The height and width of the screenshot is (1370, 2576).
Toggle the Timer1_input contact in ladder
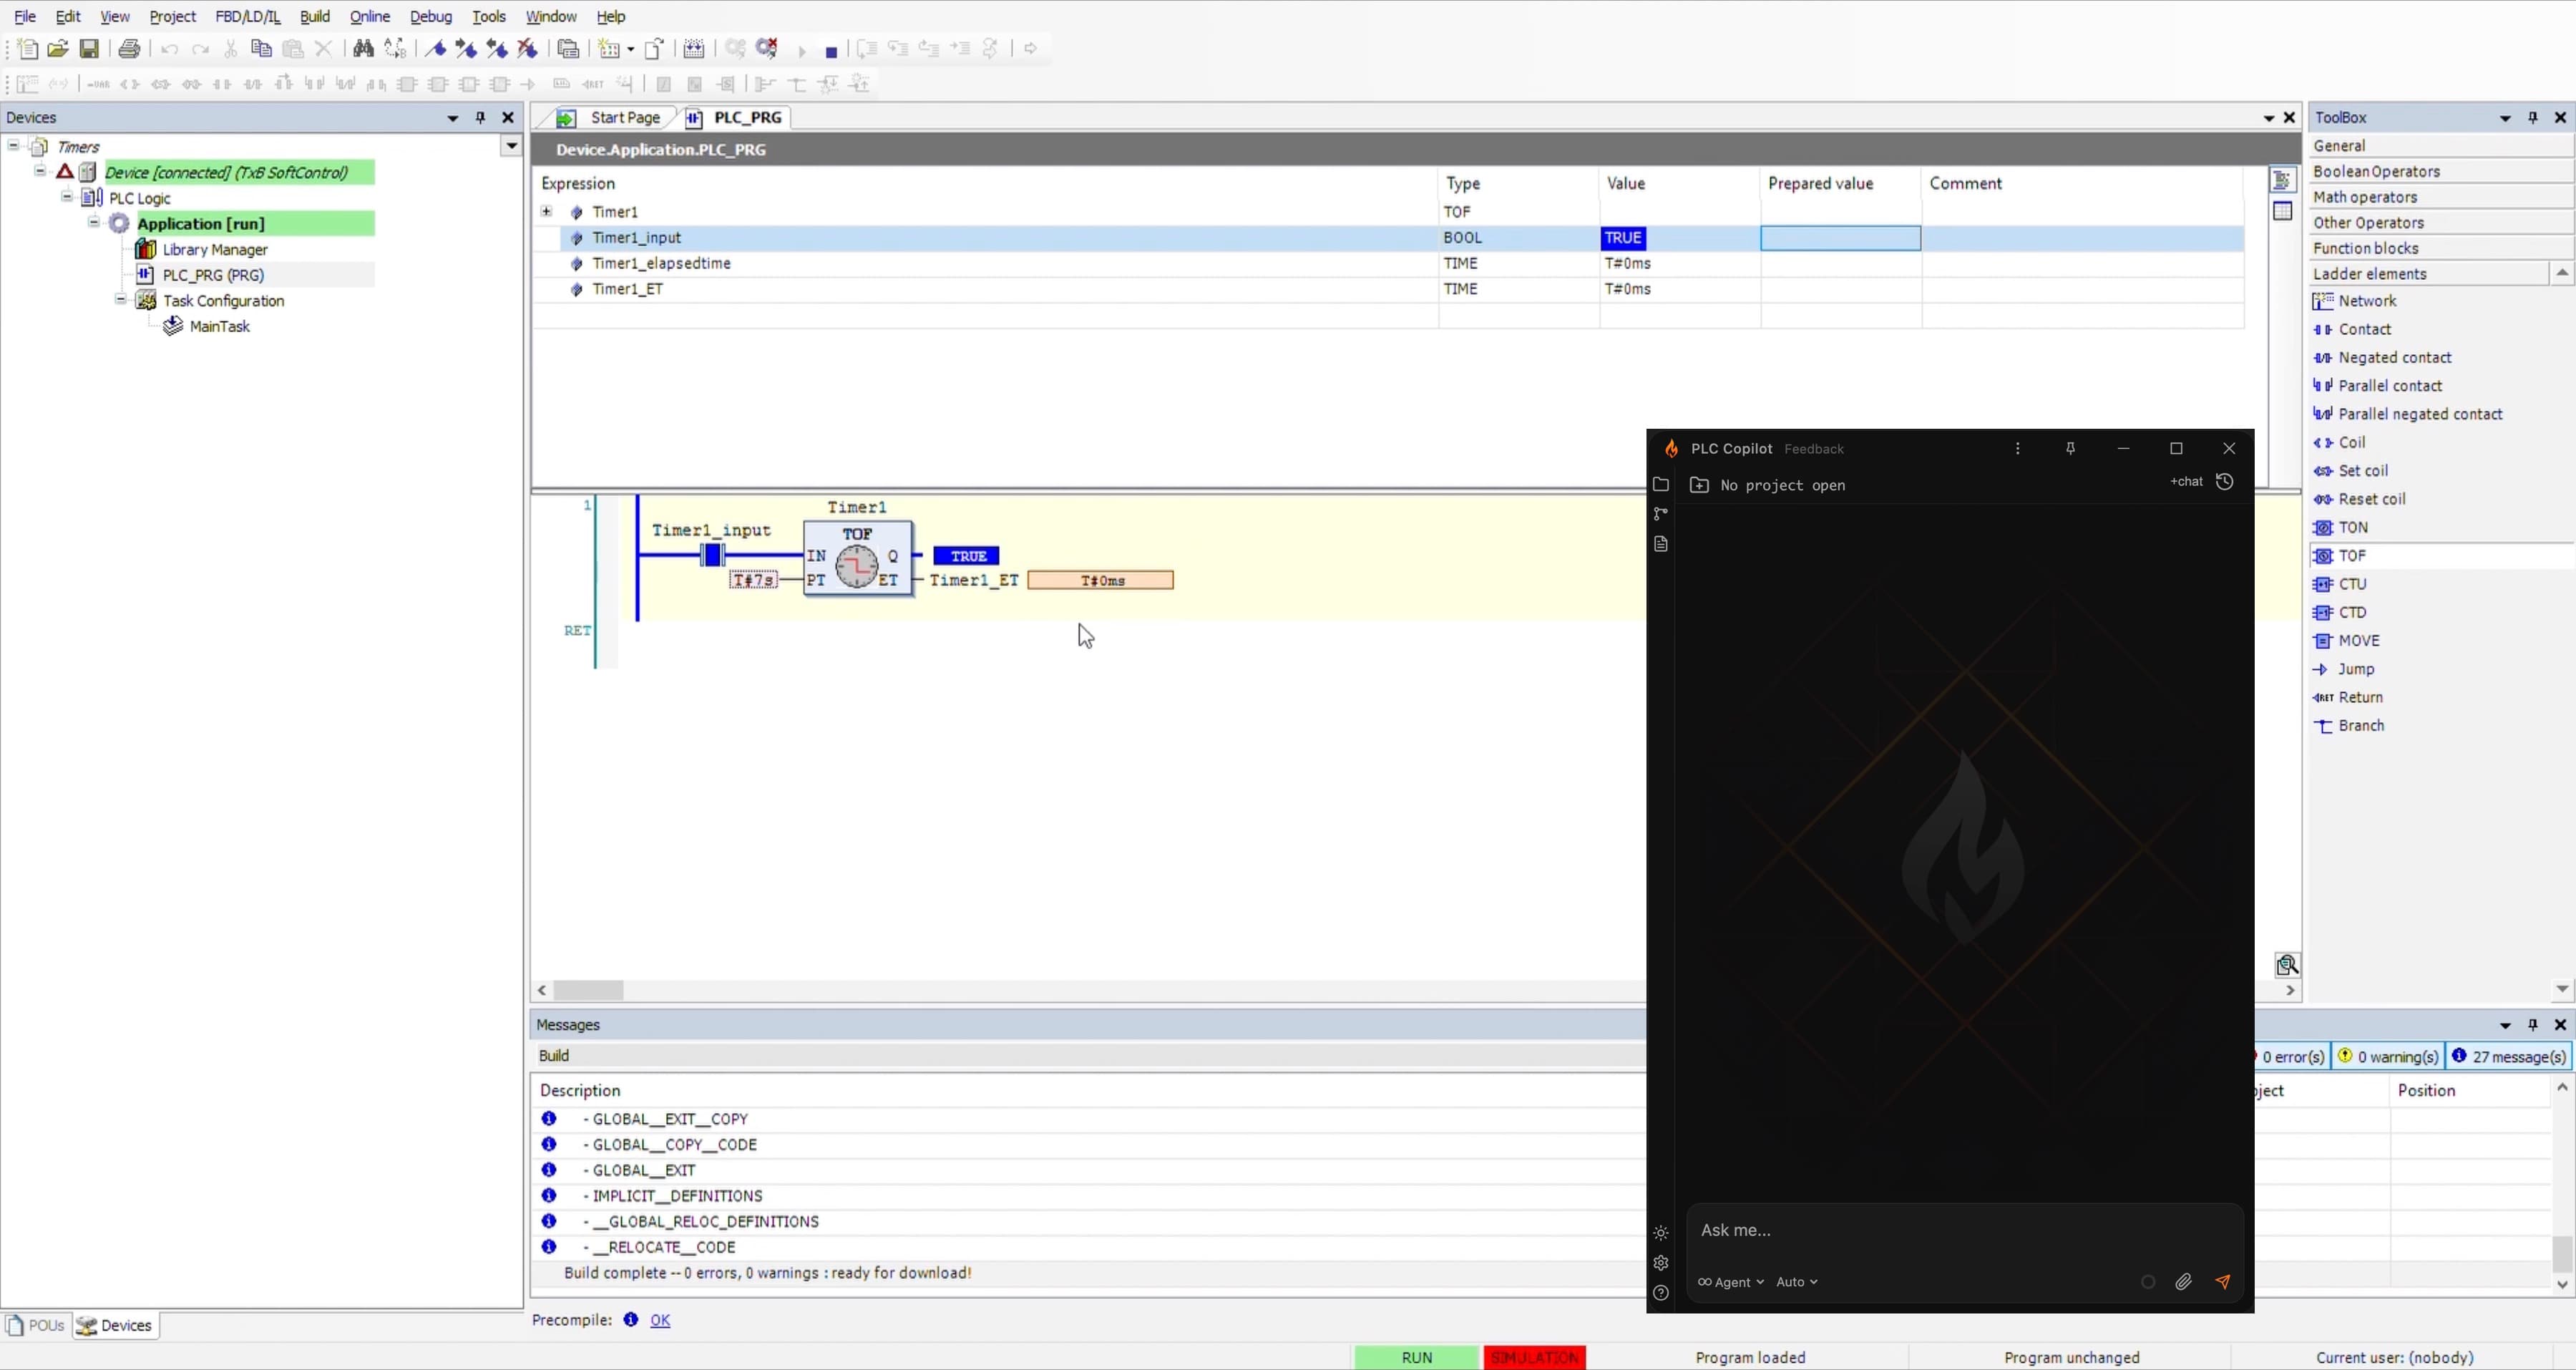712,555
